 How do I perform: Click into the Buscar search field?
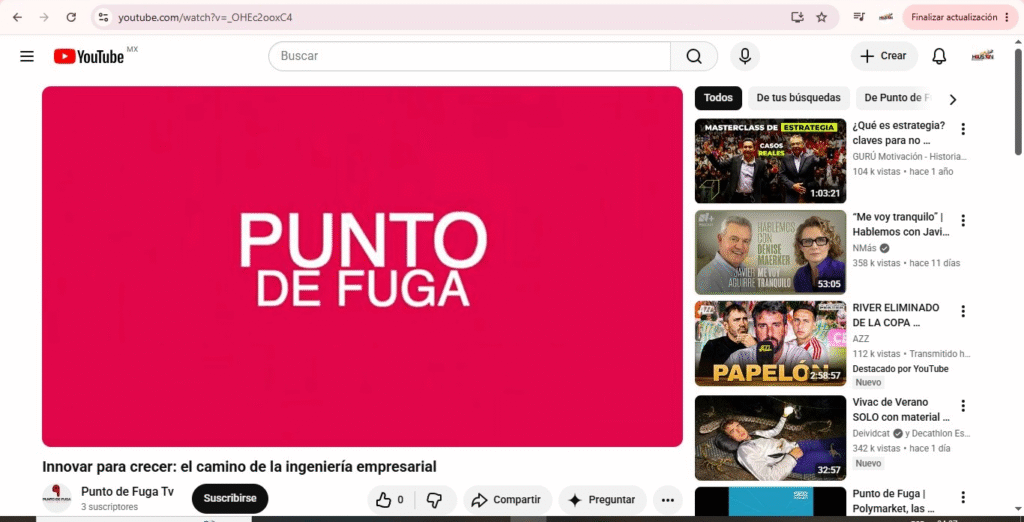click(470, 56)
